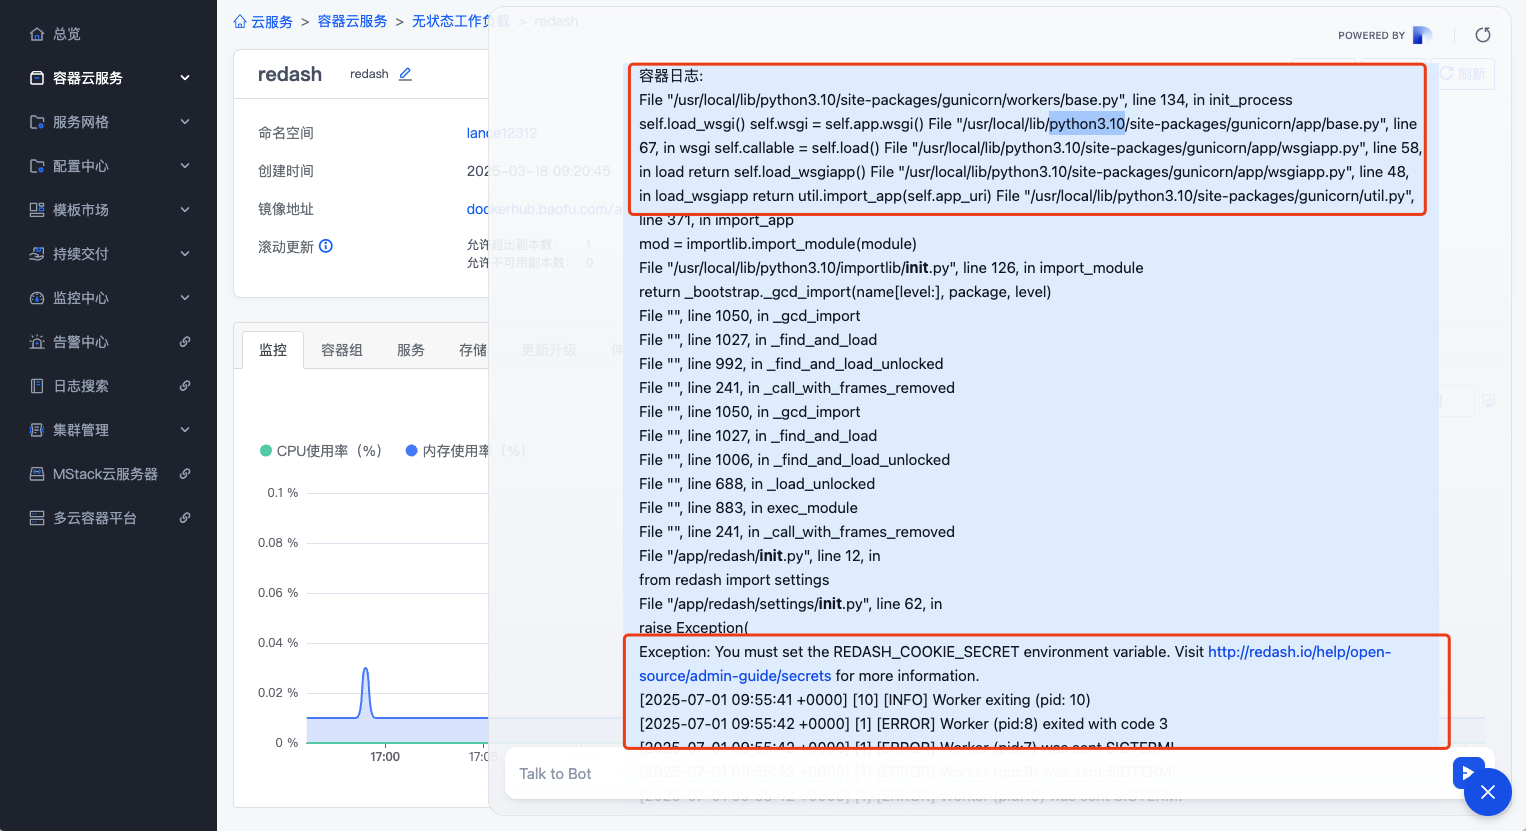Click the 'raise Exception(' log line
1526x831 pixels.
693,628
